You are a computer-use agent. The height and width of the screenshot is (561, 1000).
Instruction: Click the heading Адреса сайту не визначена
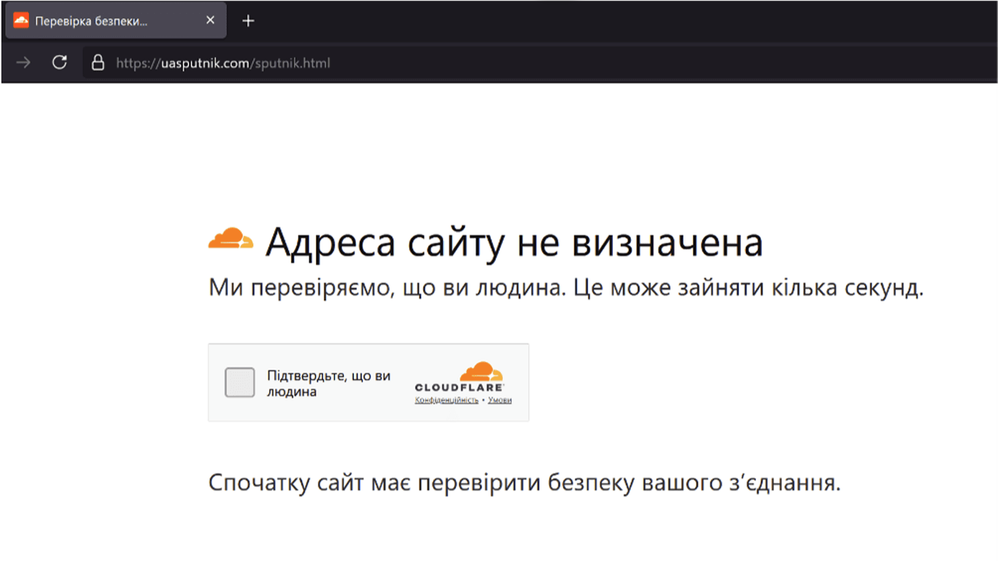point(514,242)
